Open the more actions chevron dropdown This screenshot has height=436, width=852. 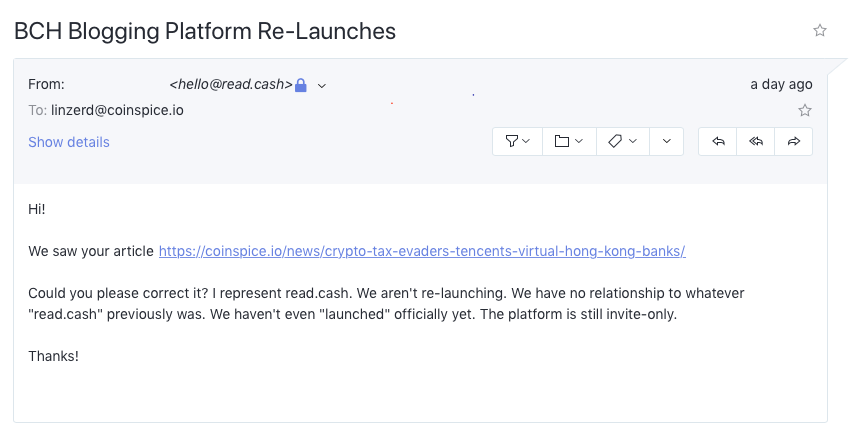667,141
